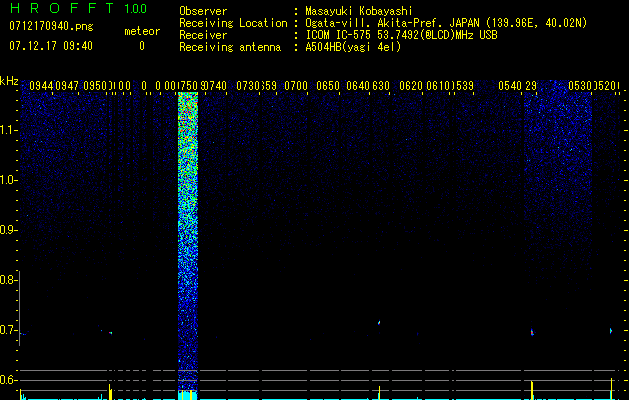The width and height of the screenshot is (629, 400).
Task: Click the Receiving Location label
Action: 233,23
